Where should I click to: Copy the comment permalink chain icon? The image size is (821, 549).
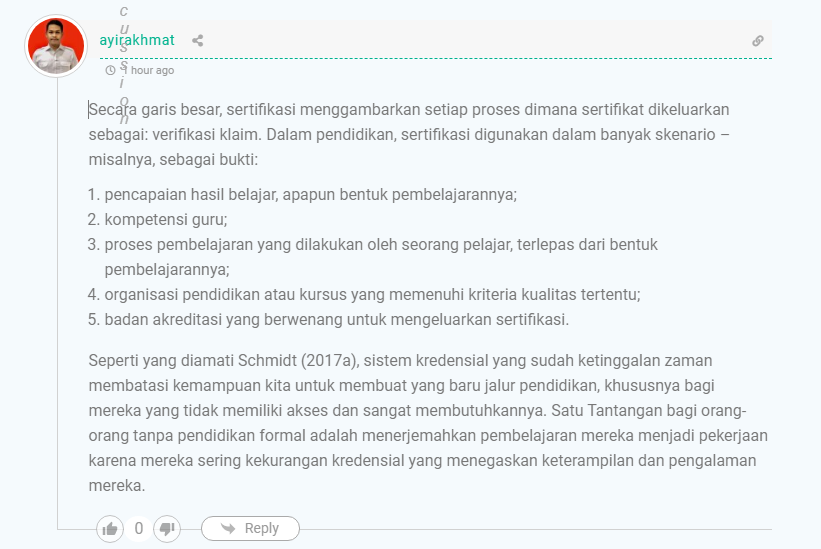(x=758, y=41)
